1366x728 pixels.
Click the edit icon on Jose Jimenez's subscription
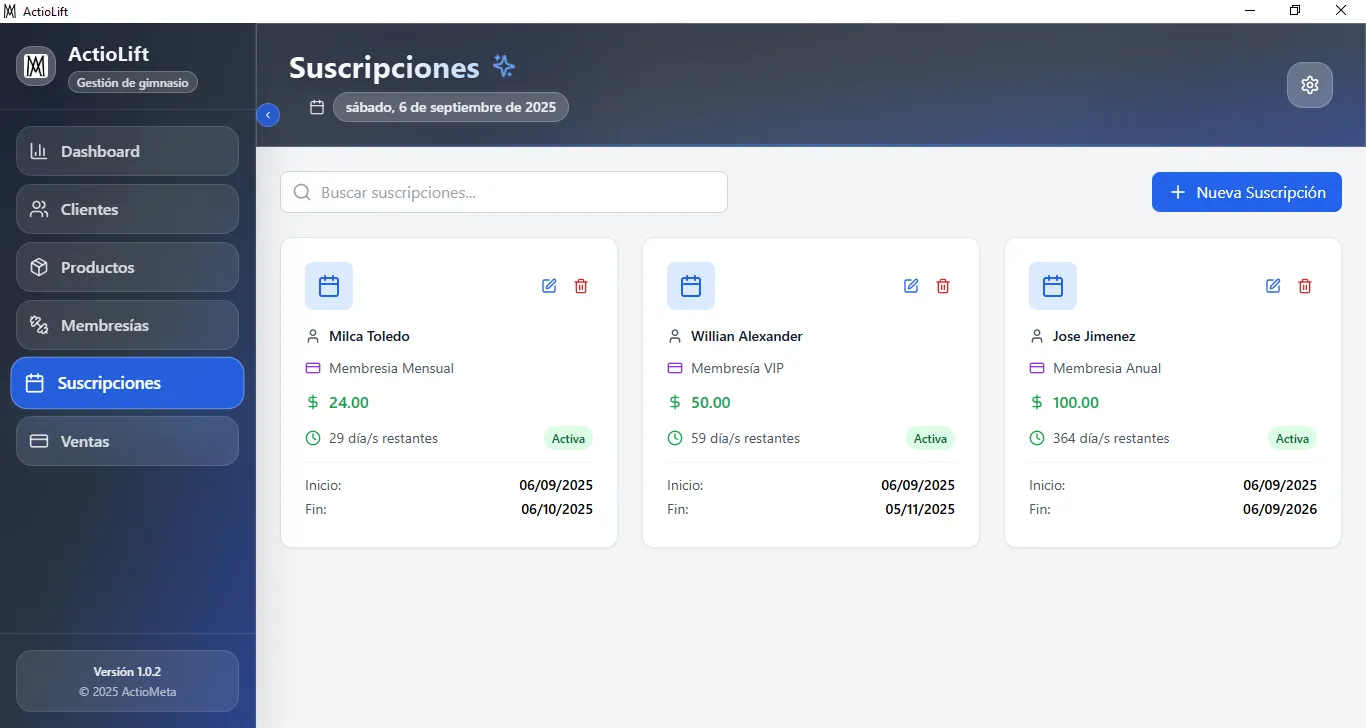point(1272,286)
